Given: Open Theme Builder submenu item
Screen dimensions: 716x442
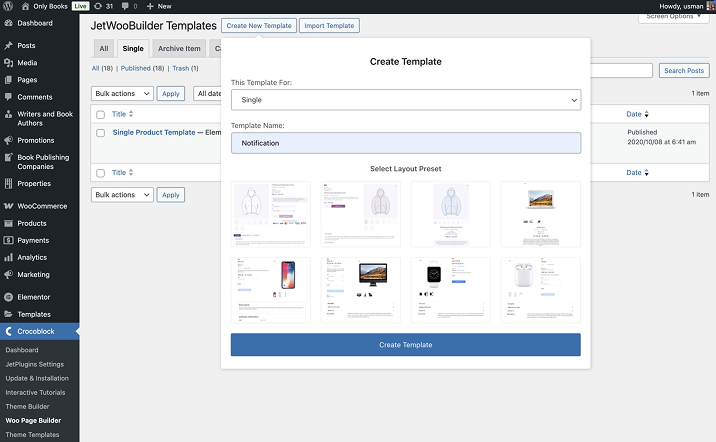Looking at the screenshot, I should pyautogui.click(x=27, y=406).
